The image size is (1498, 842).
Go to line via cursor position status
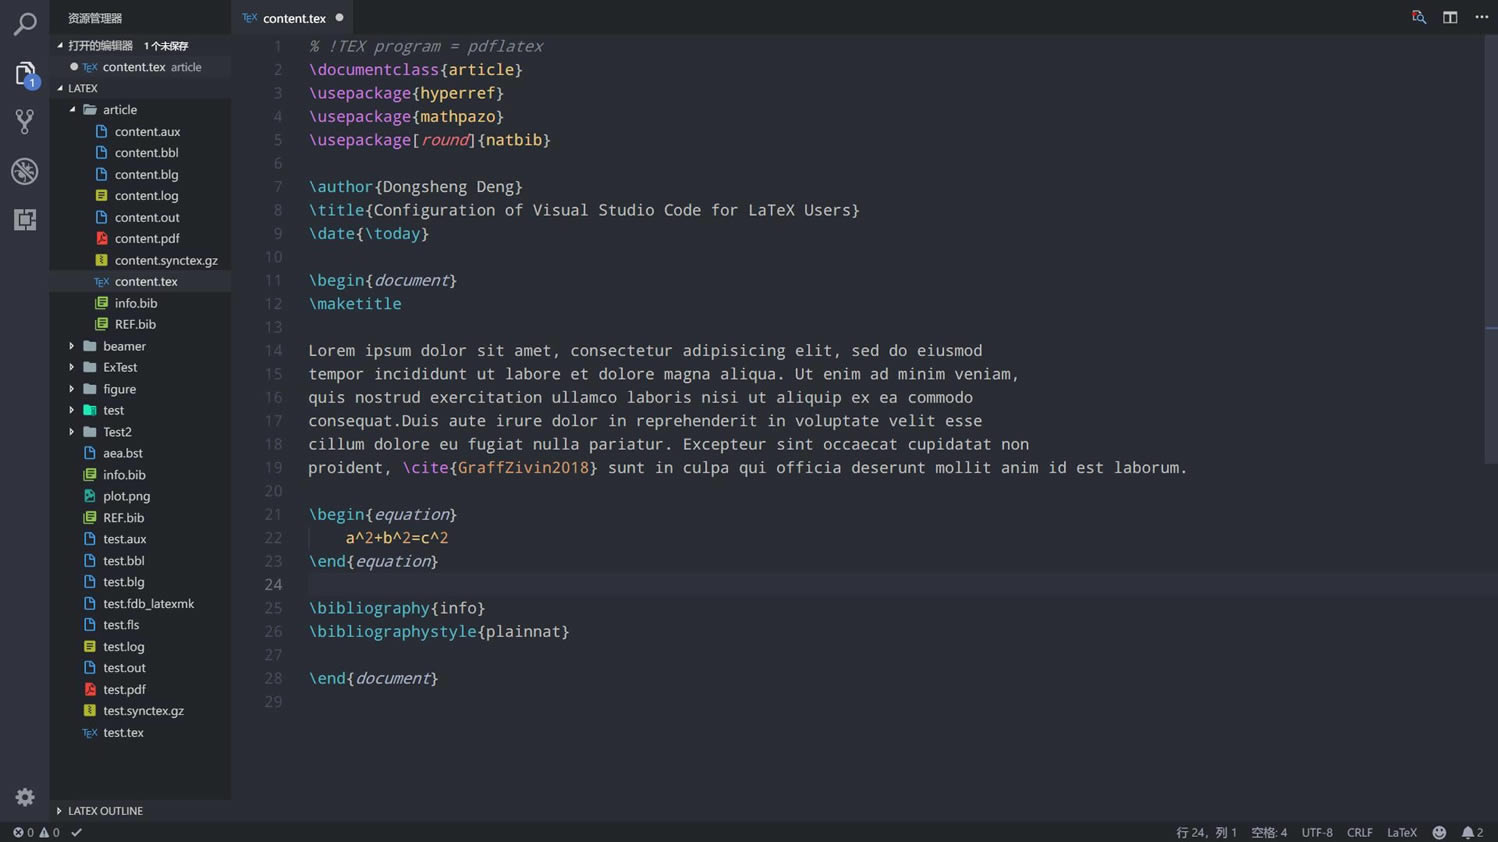[1206, 832]
